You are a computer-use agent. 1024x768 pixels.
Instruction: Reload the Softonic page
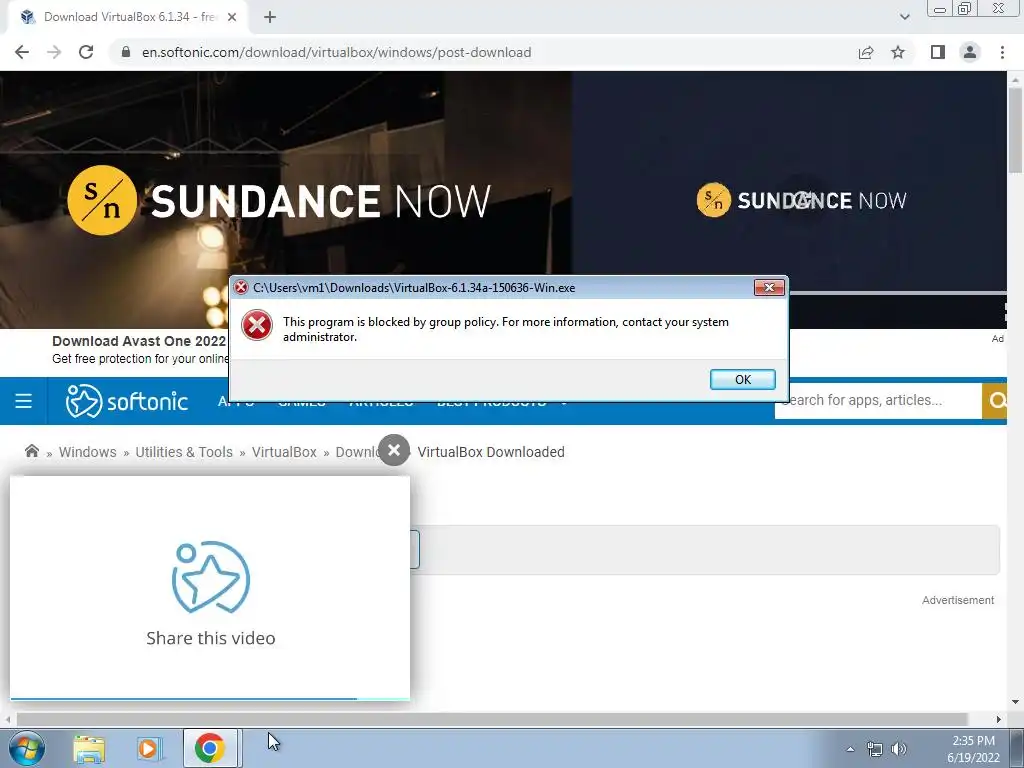coord(86,52)
